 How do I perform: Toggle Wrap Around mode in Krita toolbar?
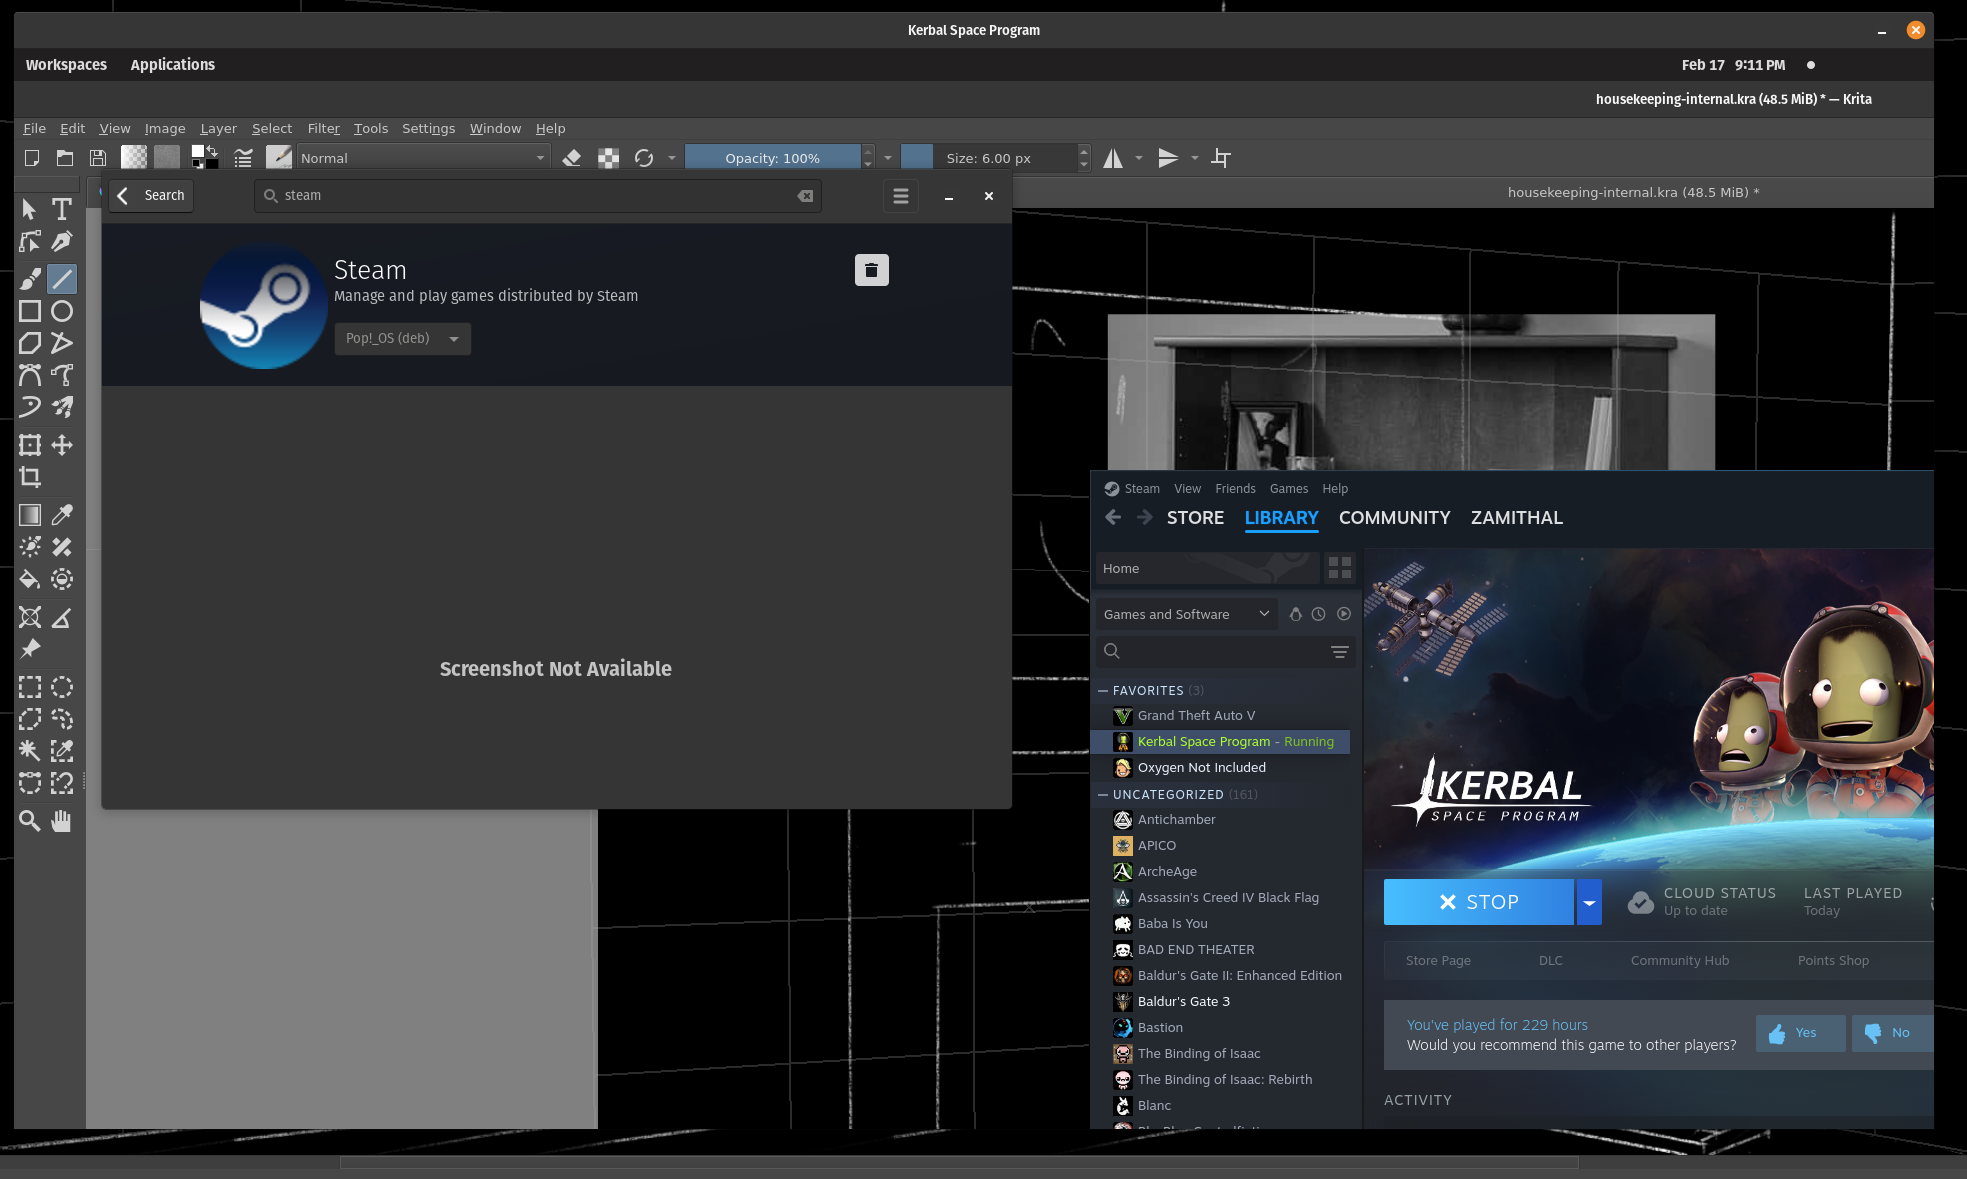coord(1221,158)
